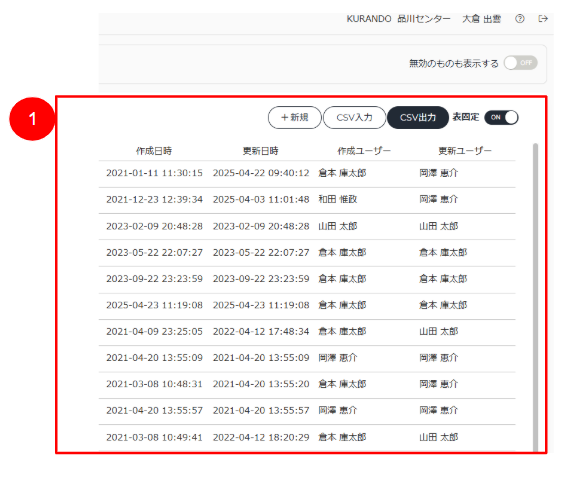The width and height of the screenshot is (578, 483).
Task: Click the 更新日時 cell 2025-04-23 11:19:08
Action: pyautogui.click(x=261, y=305)
